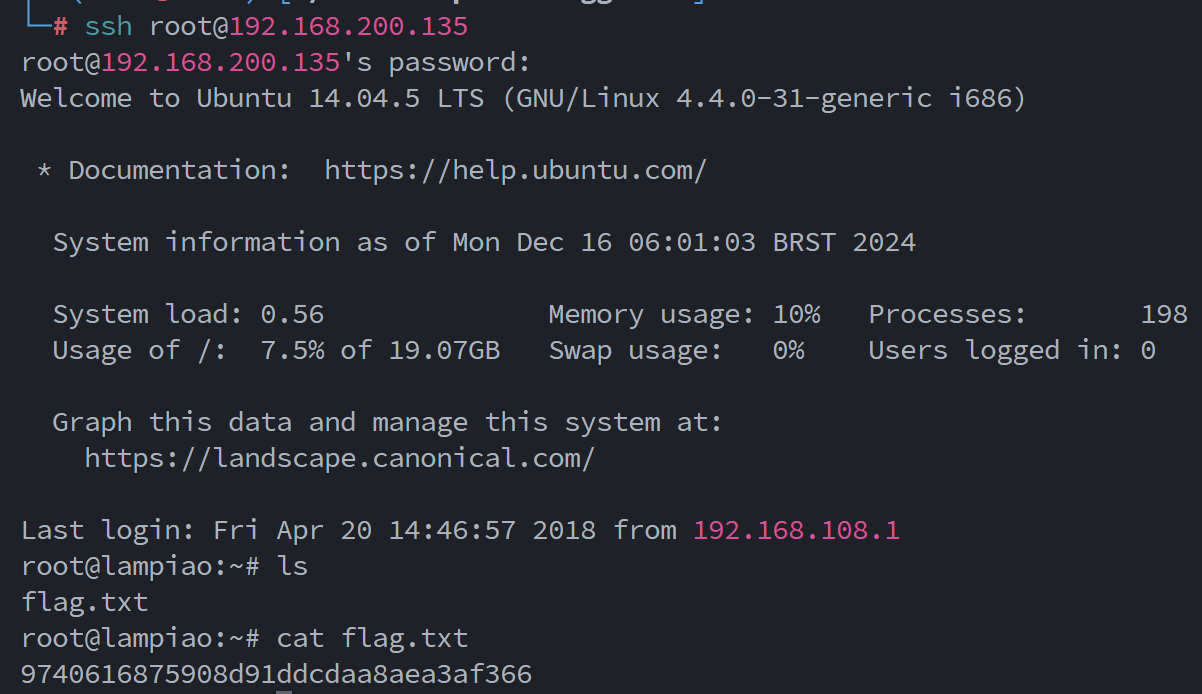The image size is (1202, 694).
Task: Click the IP address in the ssh command
Action: click(x=348, y=26)
